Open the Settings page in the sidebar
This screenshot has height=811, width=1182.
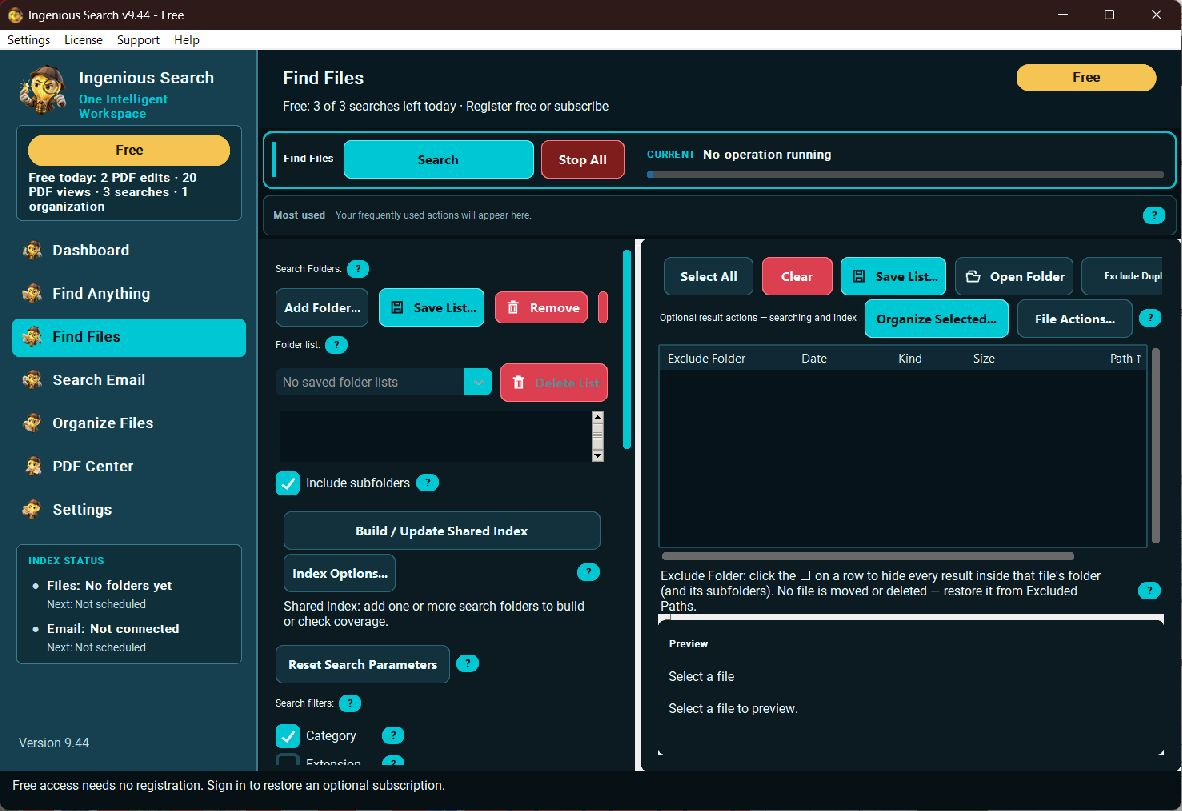coord(129,510)
